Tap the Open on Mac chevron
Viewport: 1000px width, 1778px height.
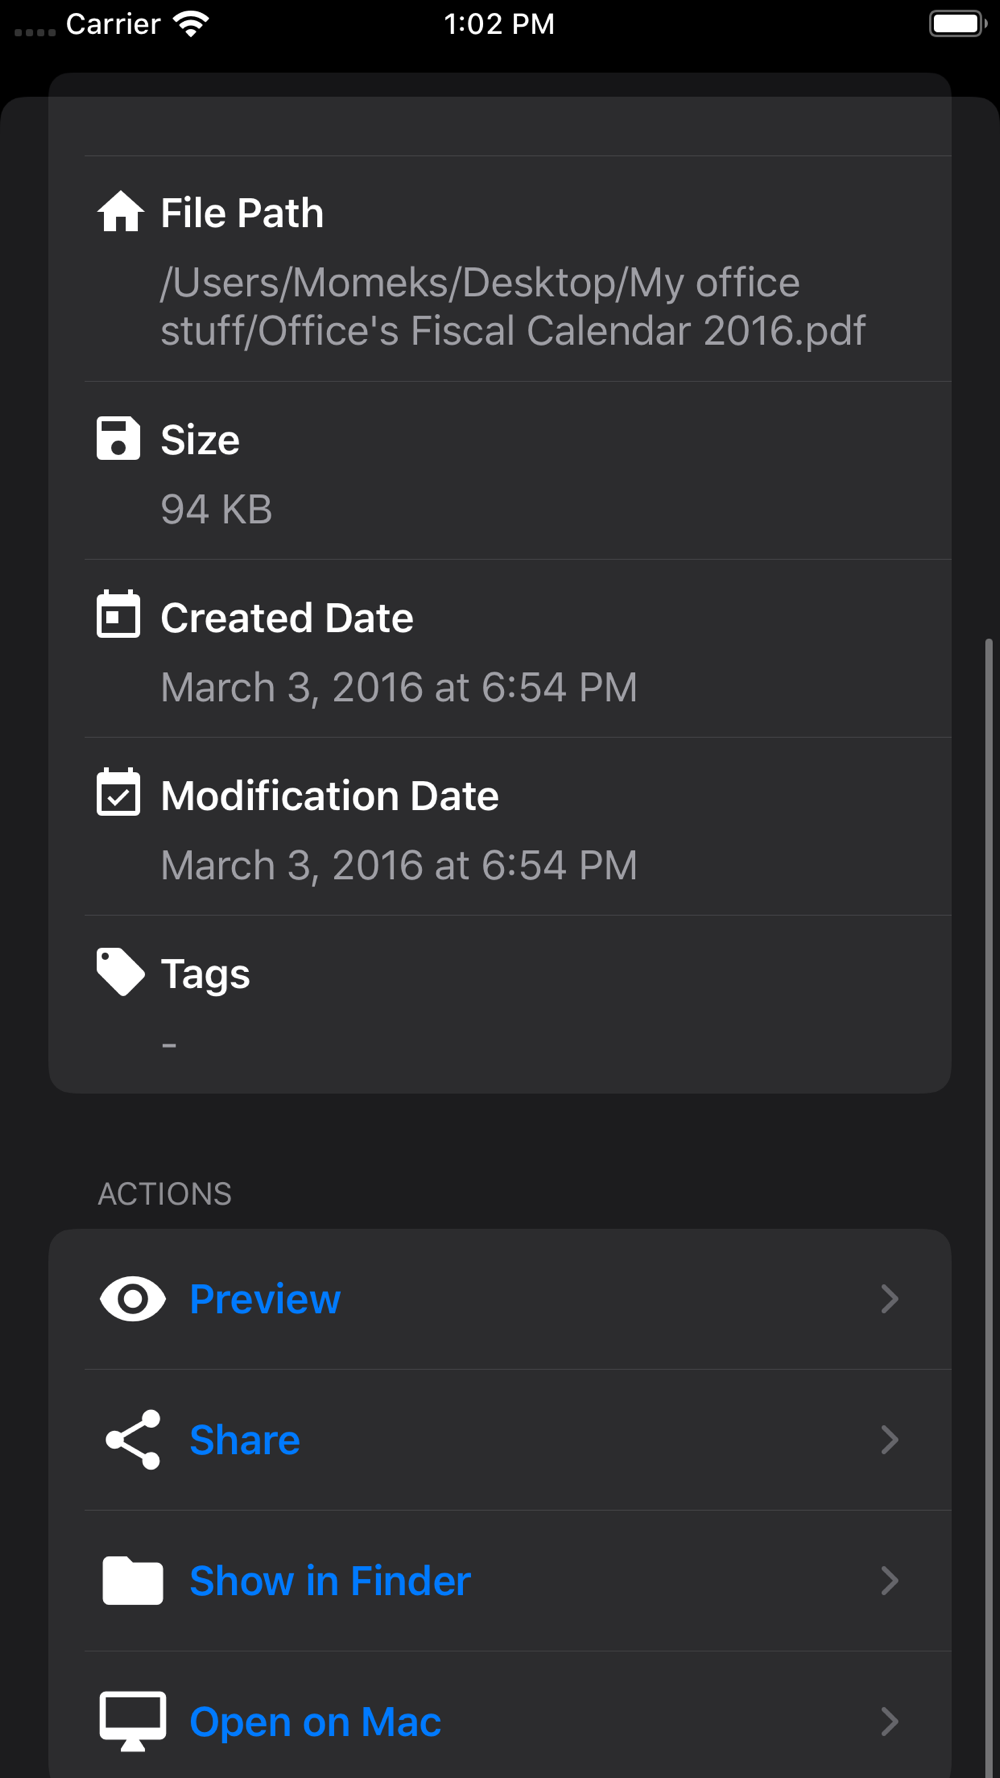coord(889,1721)
